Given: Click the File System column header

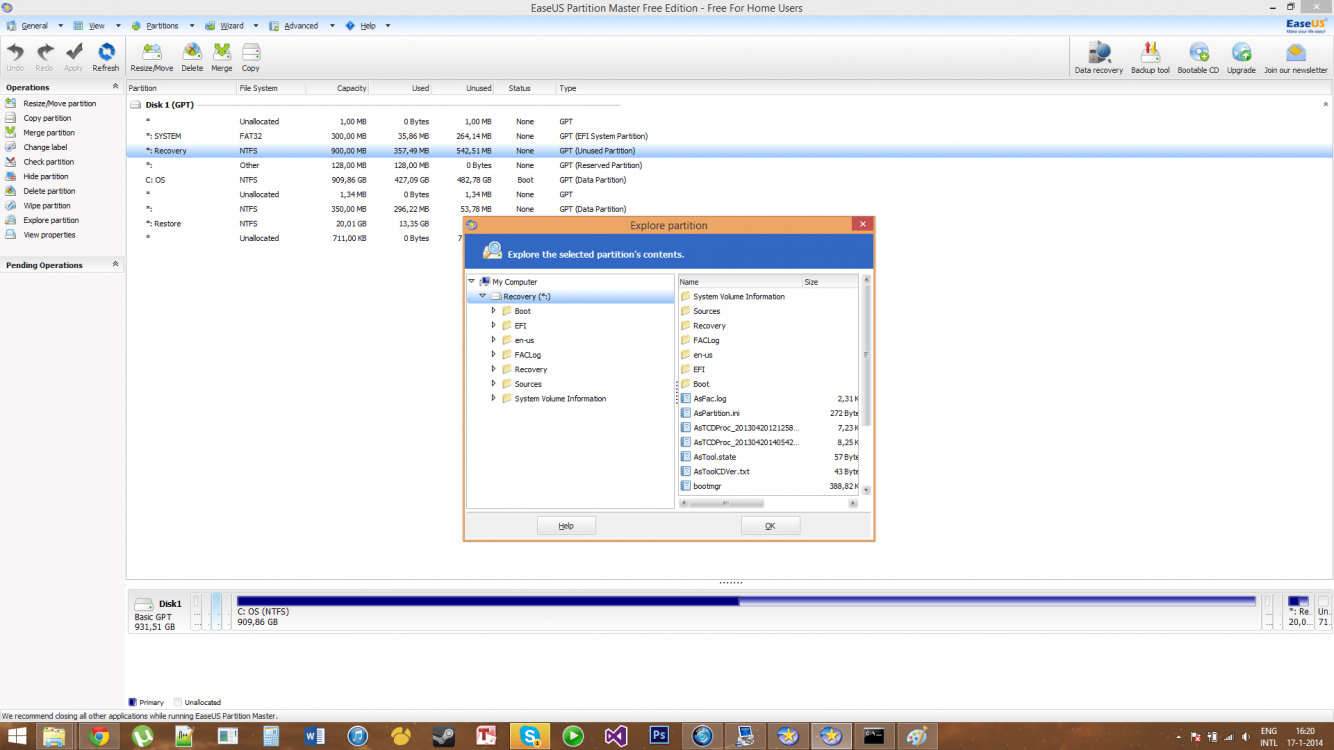Looking at the screenshot, I should coord(271,88).
